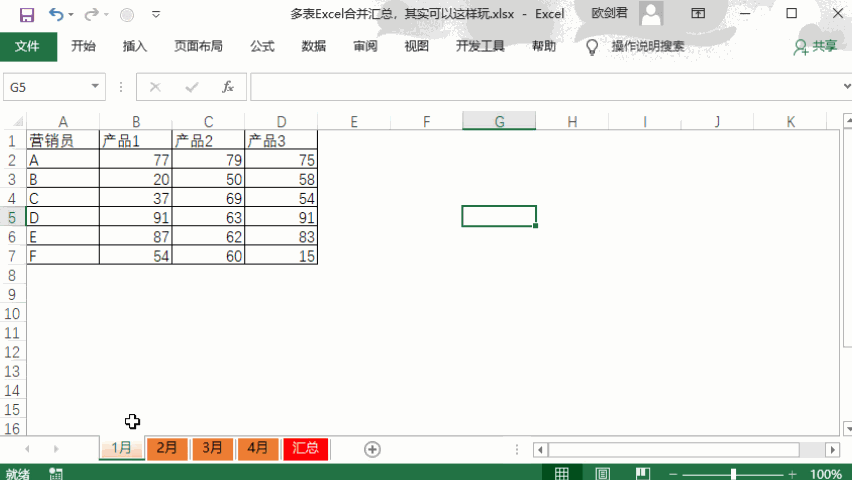Image resolution: width=852 pixels, height=480 pixels.
Task: Click cell D7 with value 15
Action: 281,256
